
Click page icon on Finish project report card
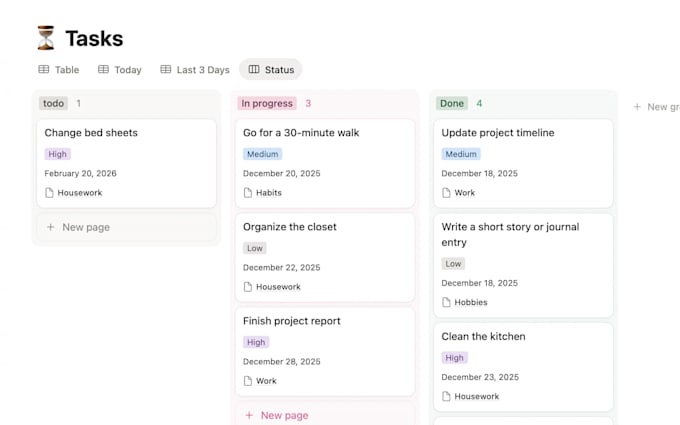coord(248,381)
